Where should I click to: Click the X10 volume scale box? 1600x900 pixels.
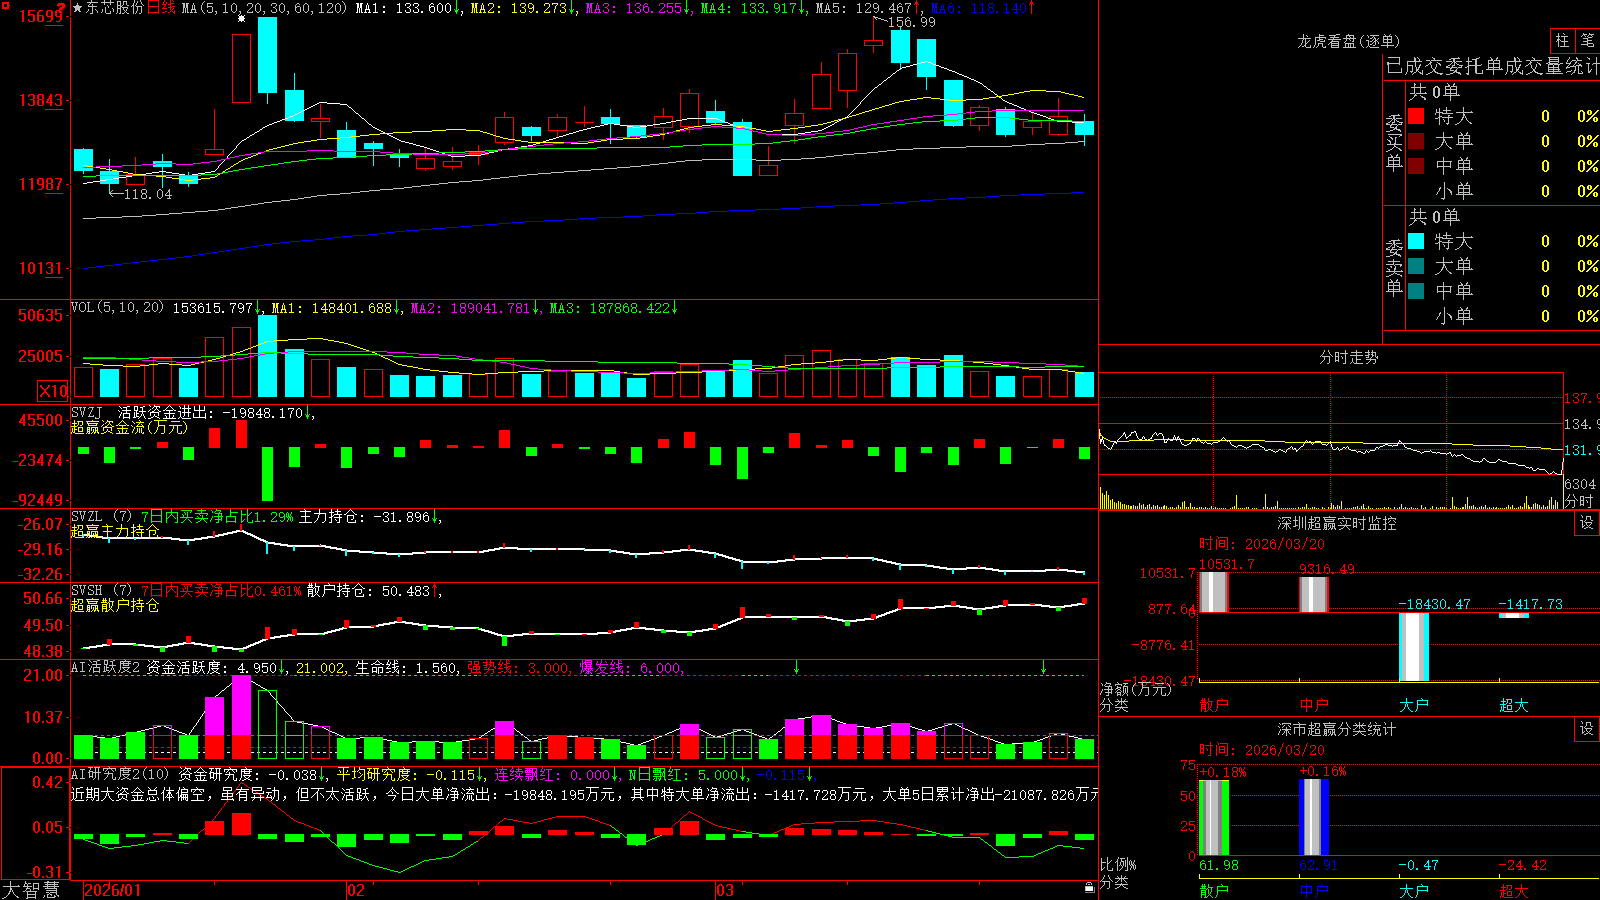pos(53,391)
